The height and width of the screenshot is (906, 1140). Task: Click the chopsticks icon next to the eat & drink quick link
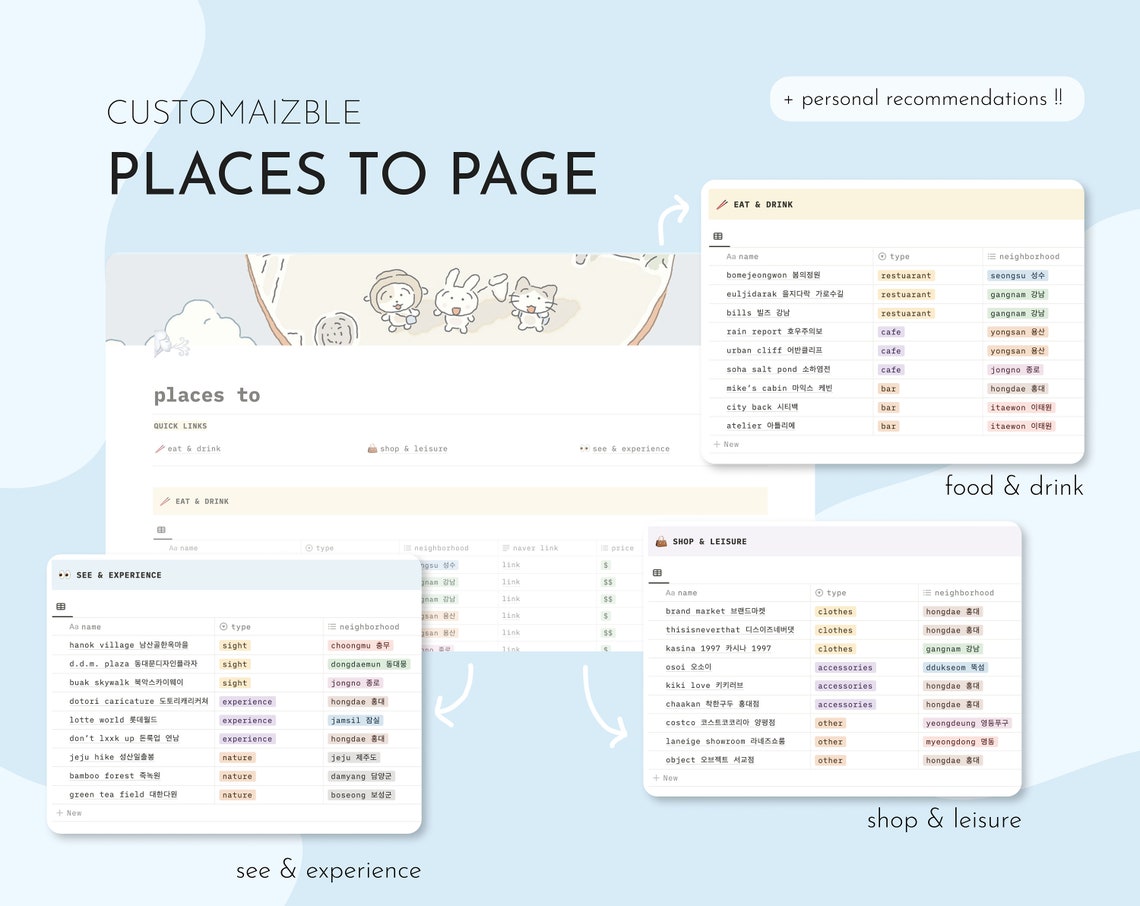coord(160,448)
